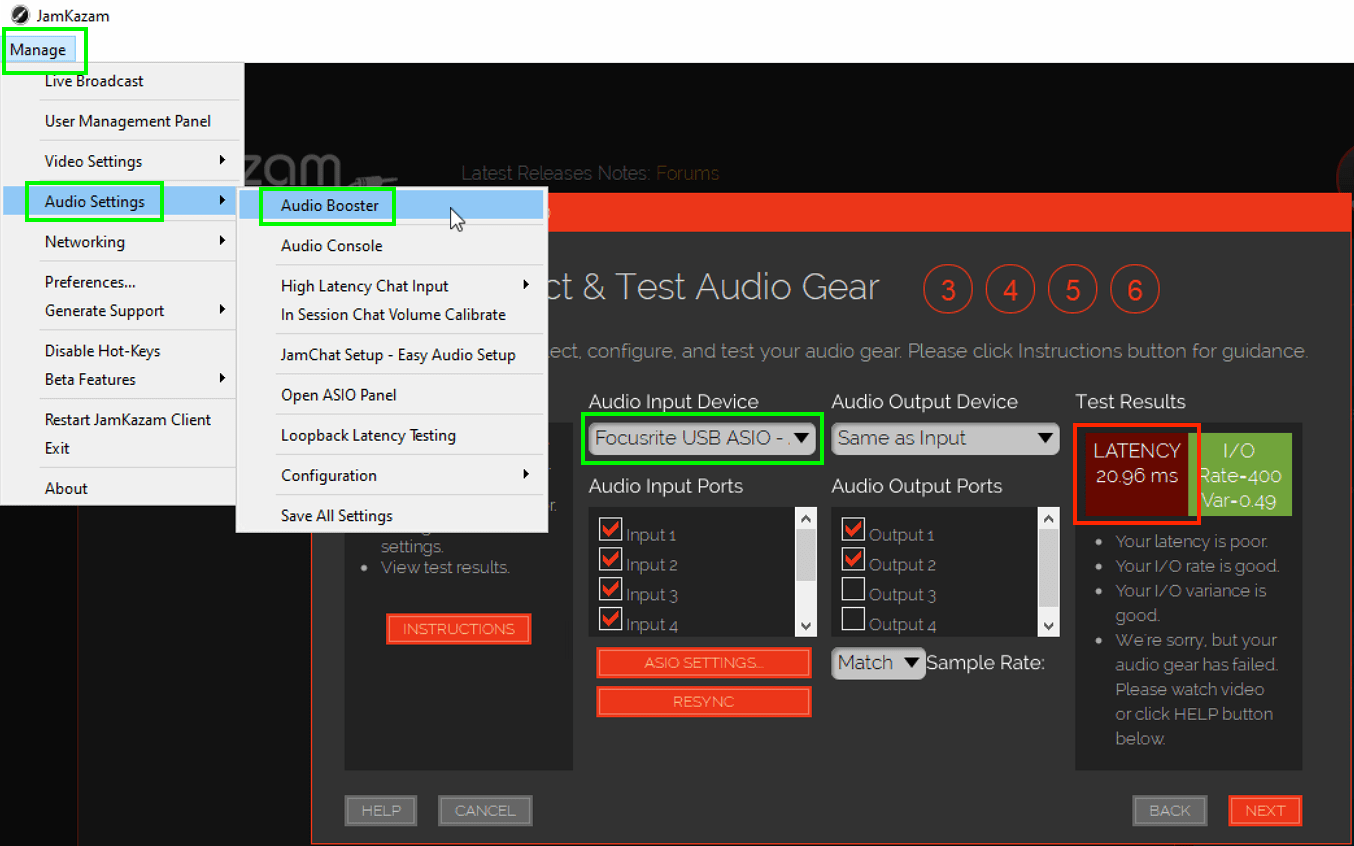This screenshot has height=846, width=1354.
Task: Click the RESYNC button
Action: 703,701
